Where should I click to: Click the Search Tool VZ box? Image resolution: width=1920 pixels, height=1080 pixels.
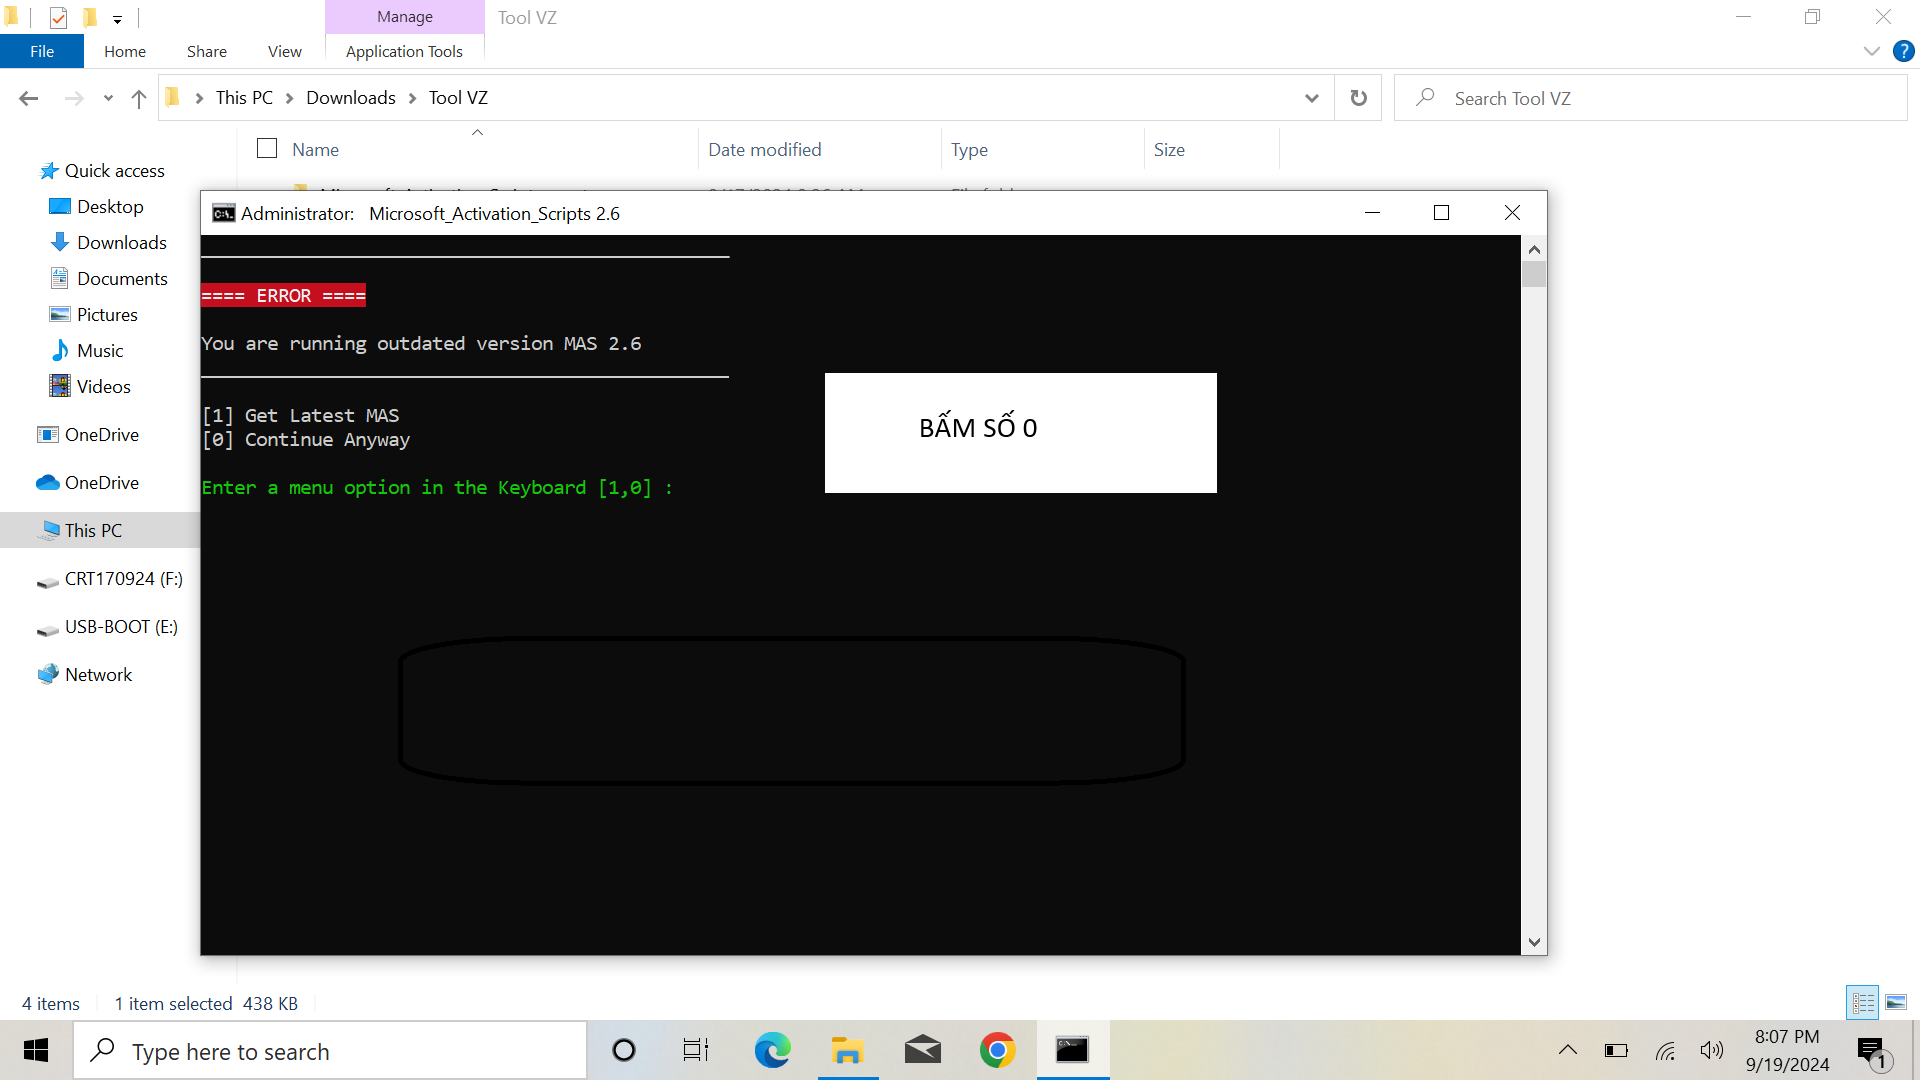tap(1650, 98)
